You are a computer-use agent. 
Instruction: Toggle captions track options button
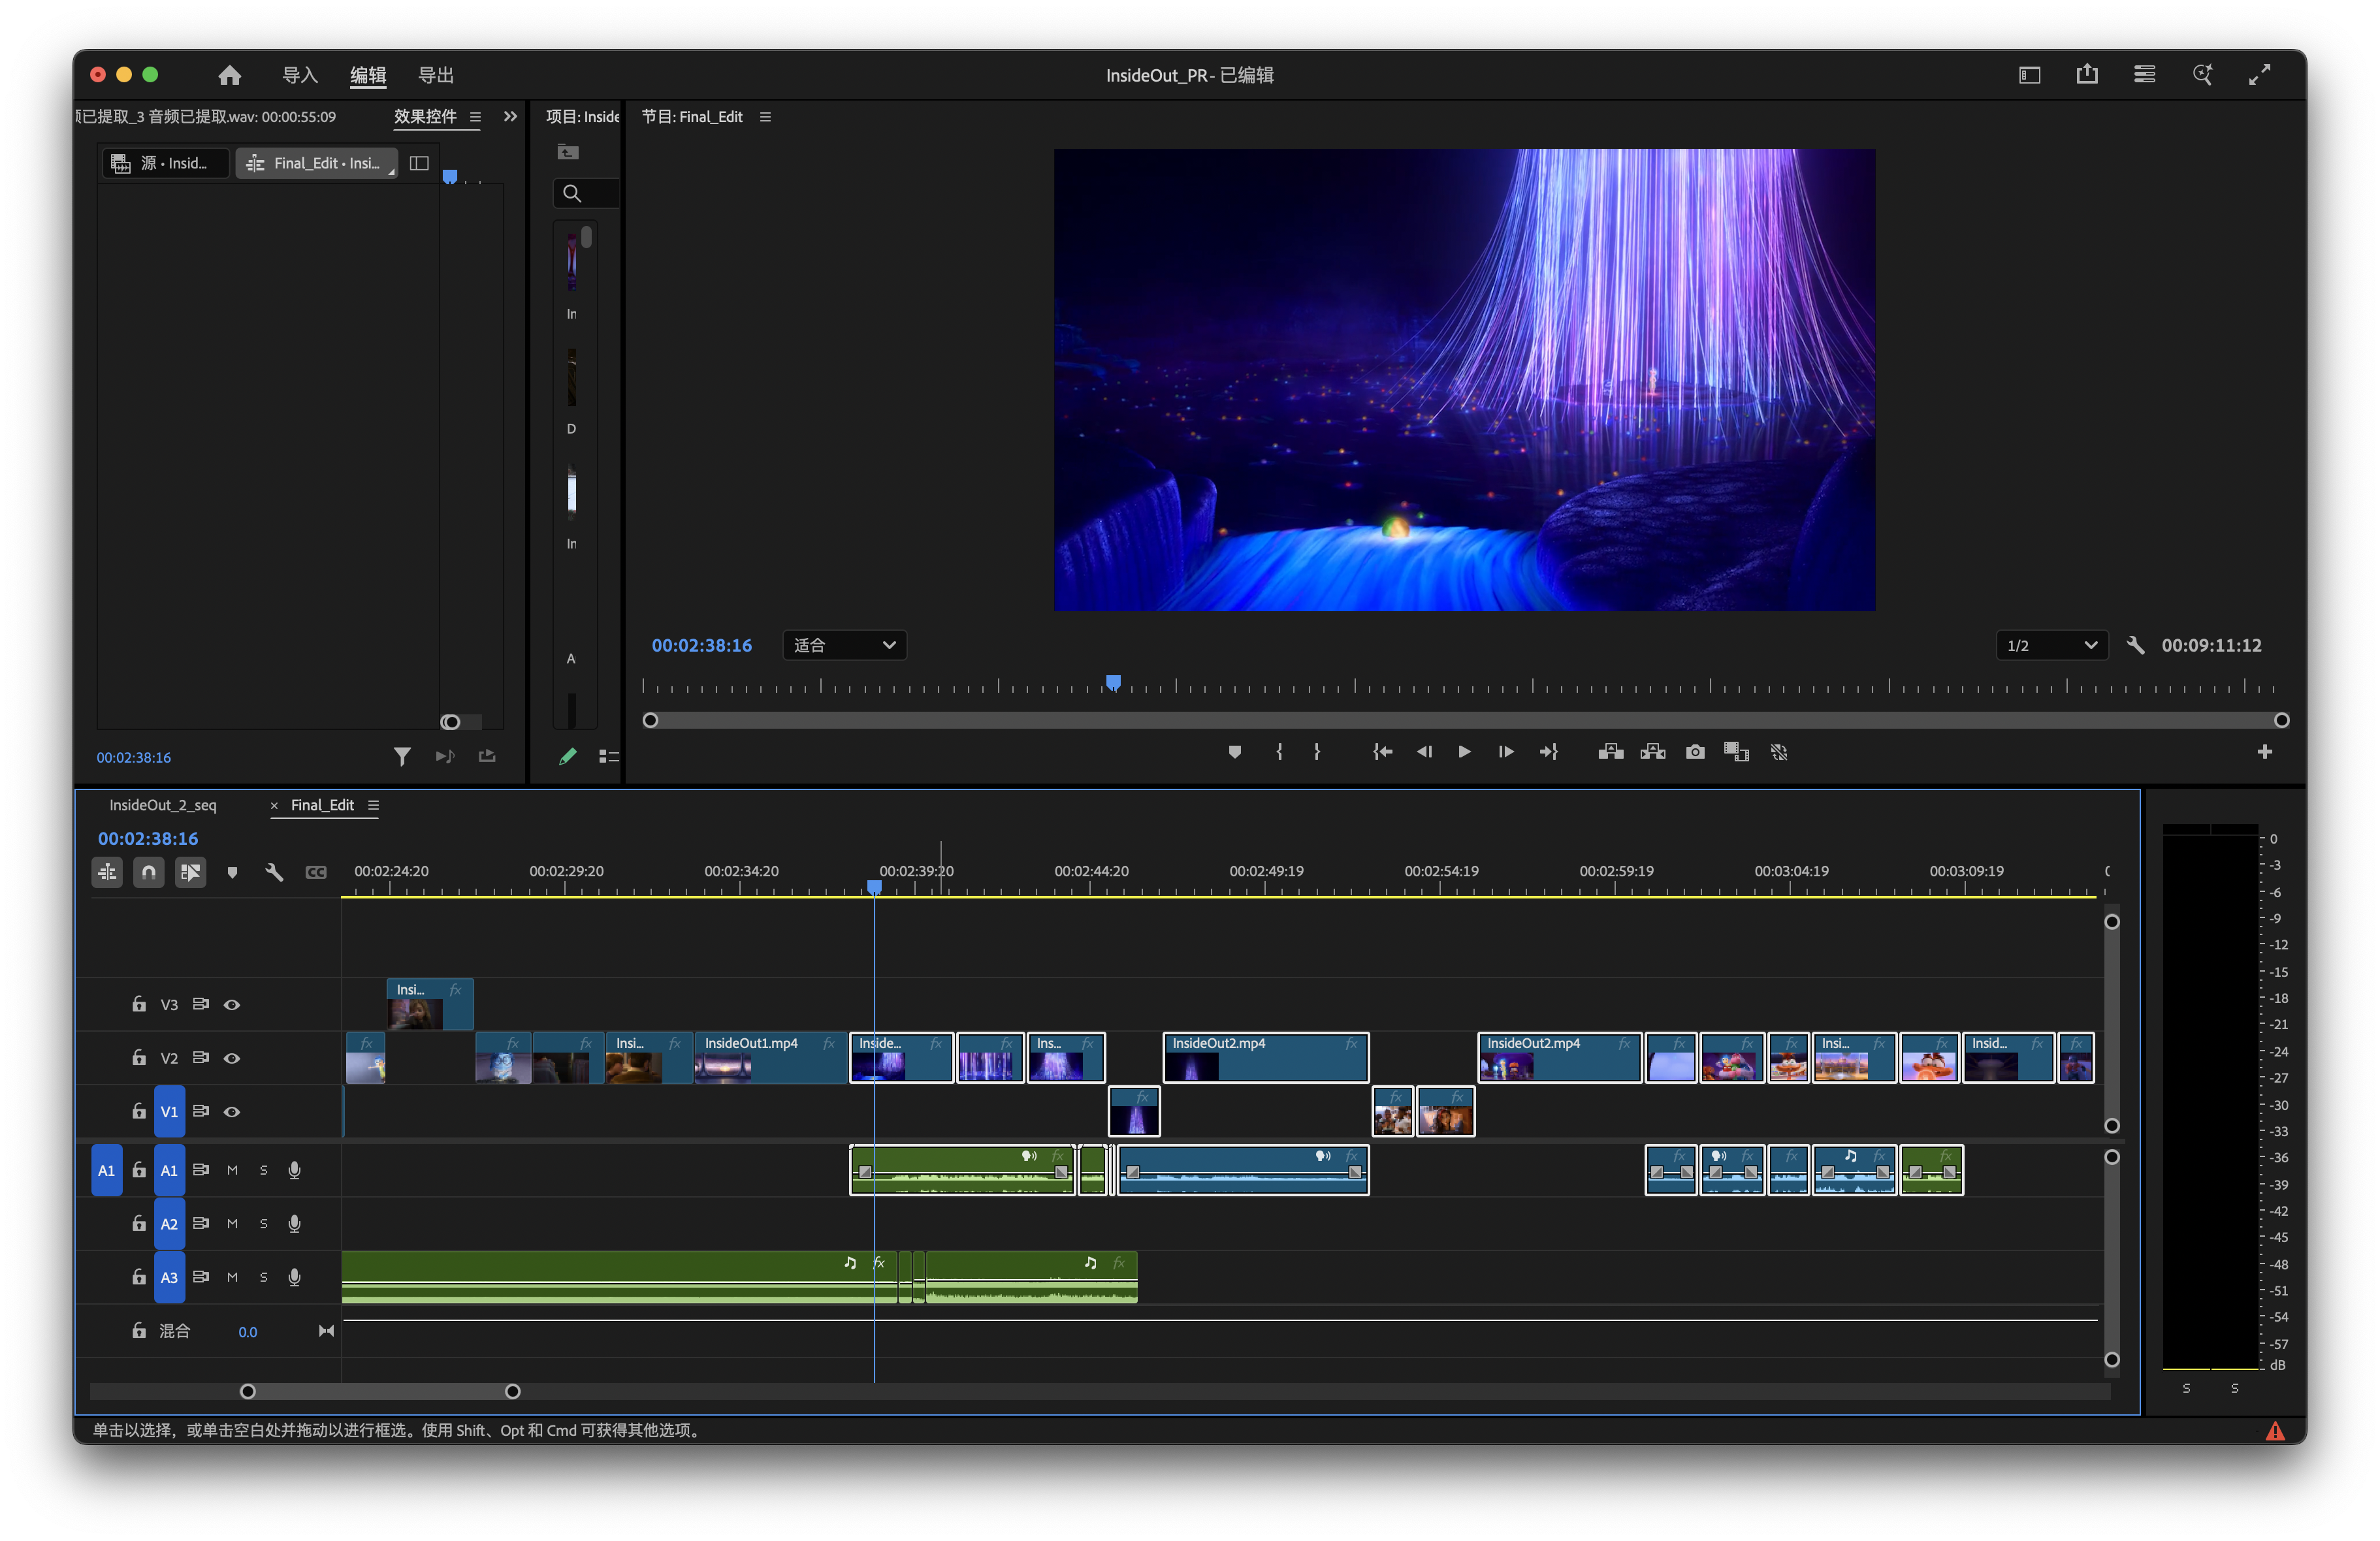[x=316, y=872]
